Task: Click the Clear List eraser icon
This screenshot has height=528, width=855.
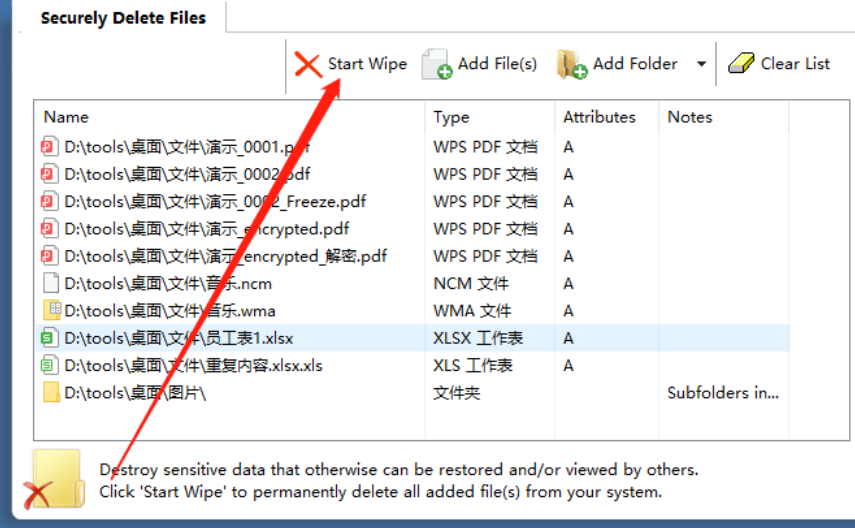Action: (741, 63)
